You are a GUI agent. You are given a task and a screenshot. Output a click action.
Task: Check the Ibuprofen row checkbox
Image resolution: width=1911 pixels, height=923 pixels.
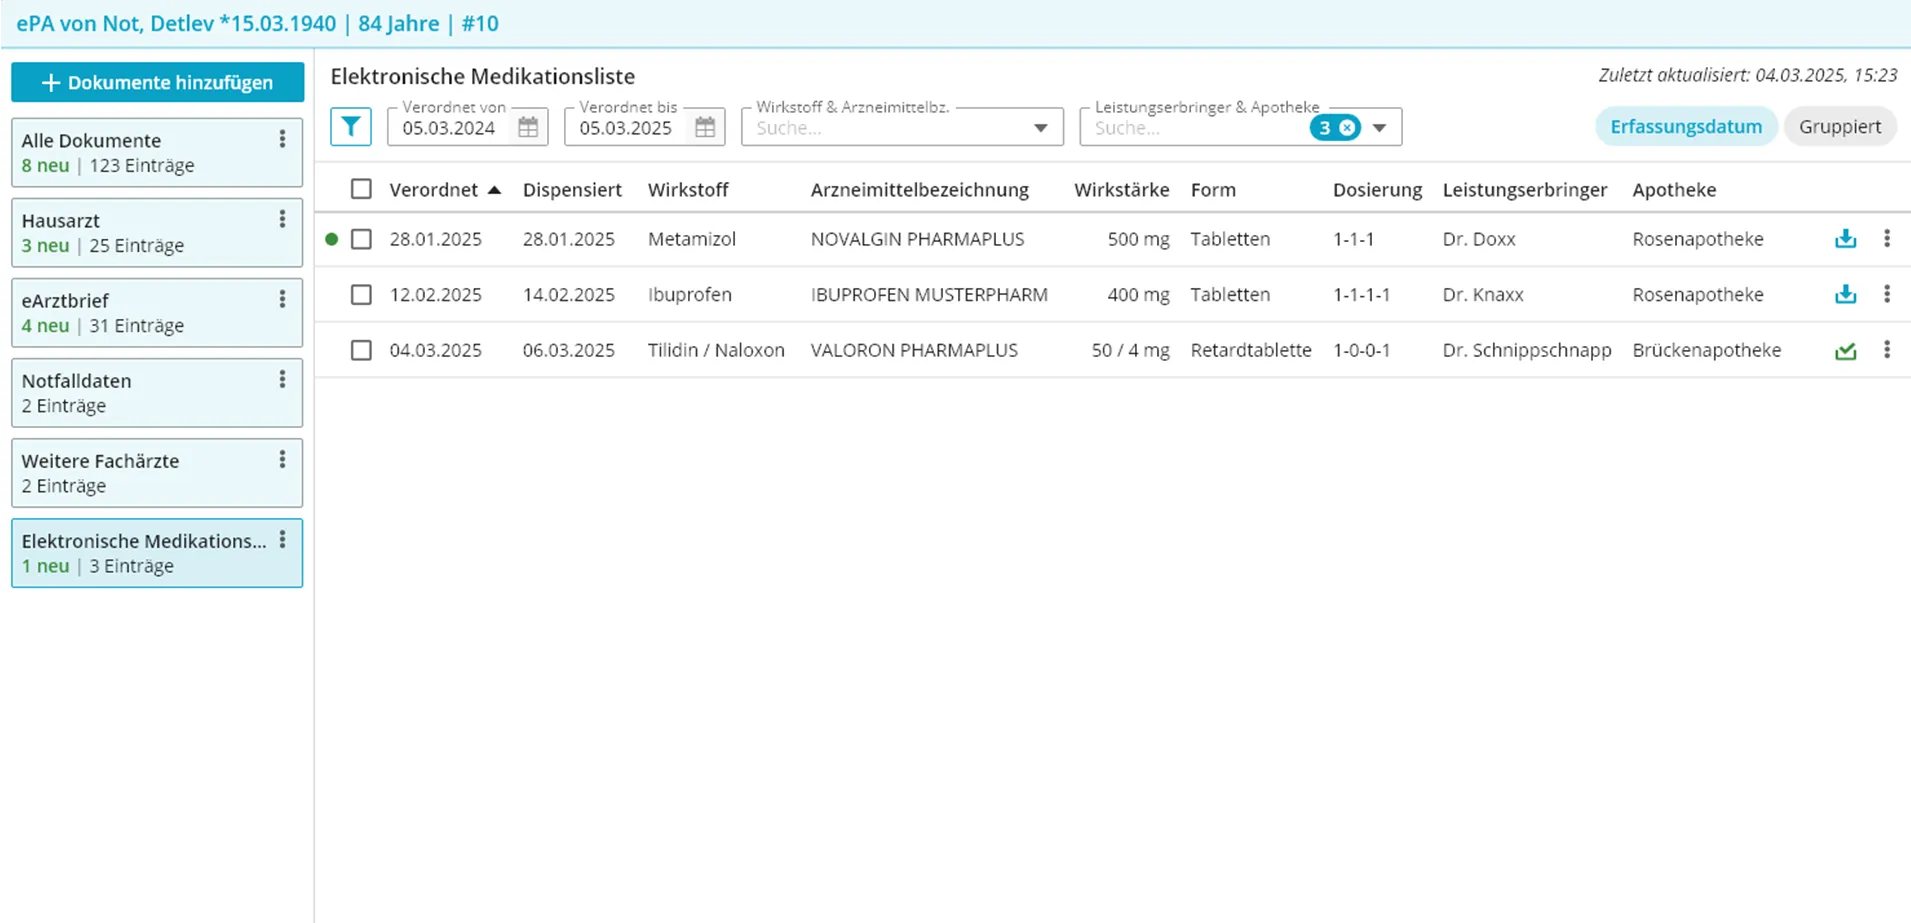[361, 295]
